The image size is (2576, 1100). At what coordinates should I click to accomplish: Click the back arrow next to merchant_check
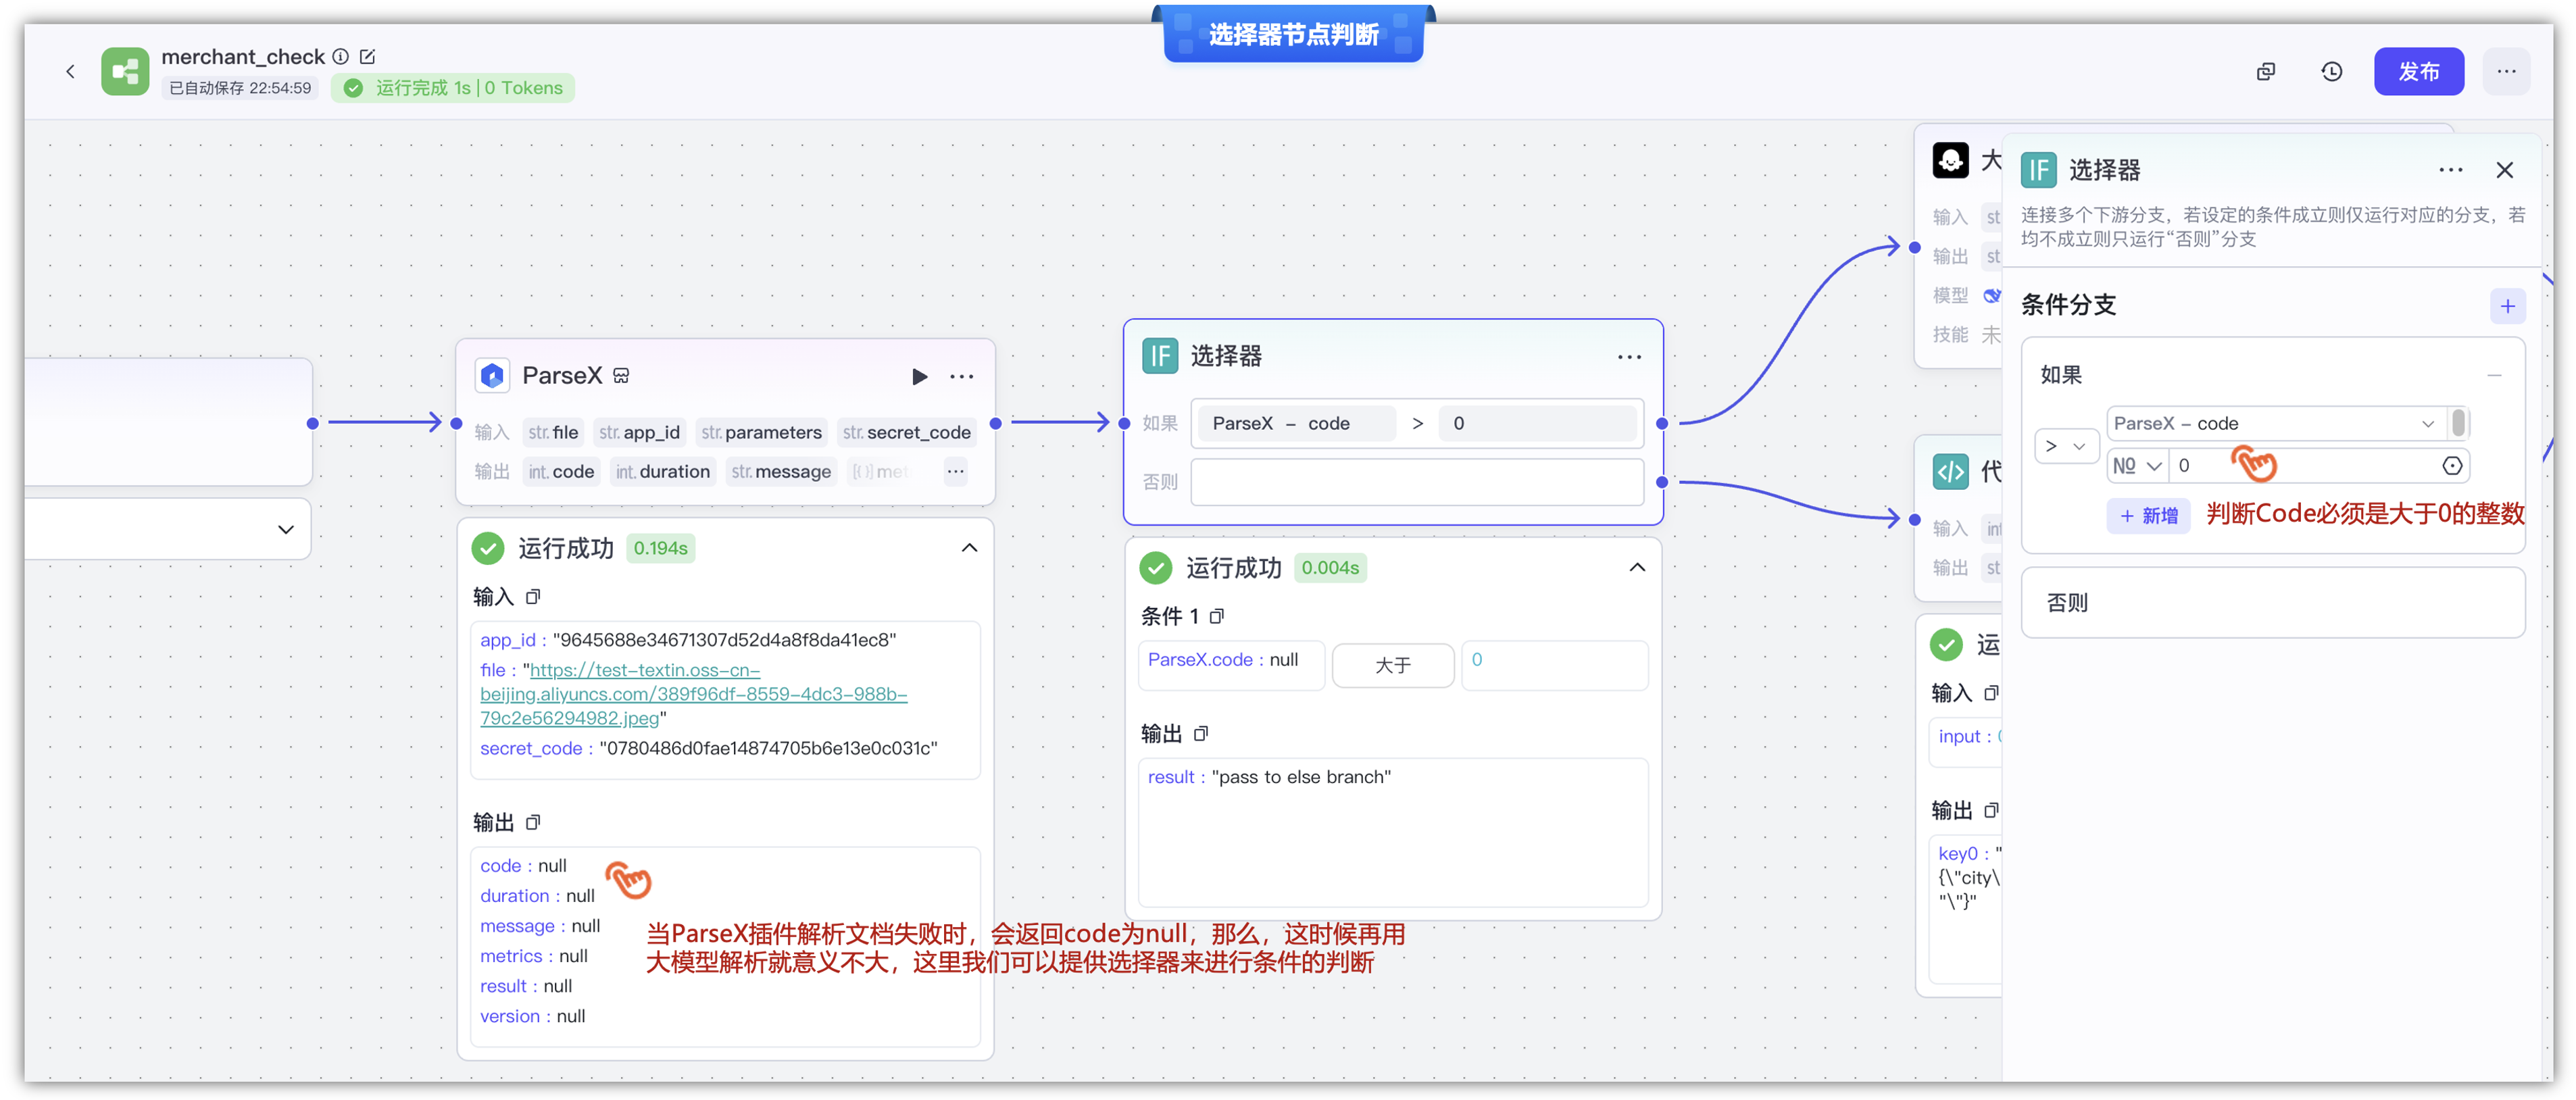click(x=70, y=71)
